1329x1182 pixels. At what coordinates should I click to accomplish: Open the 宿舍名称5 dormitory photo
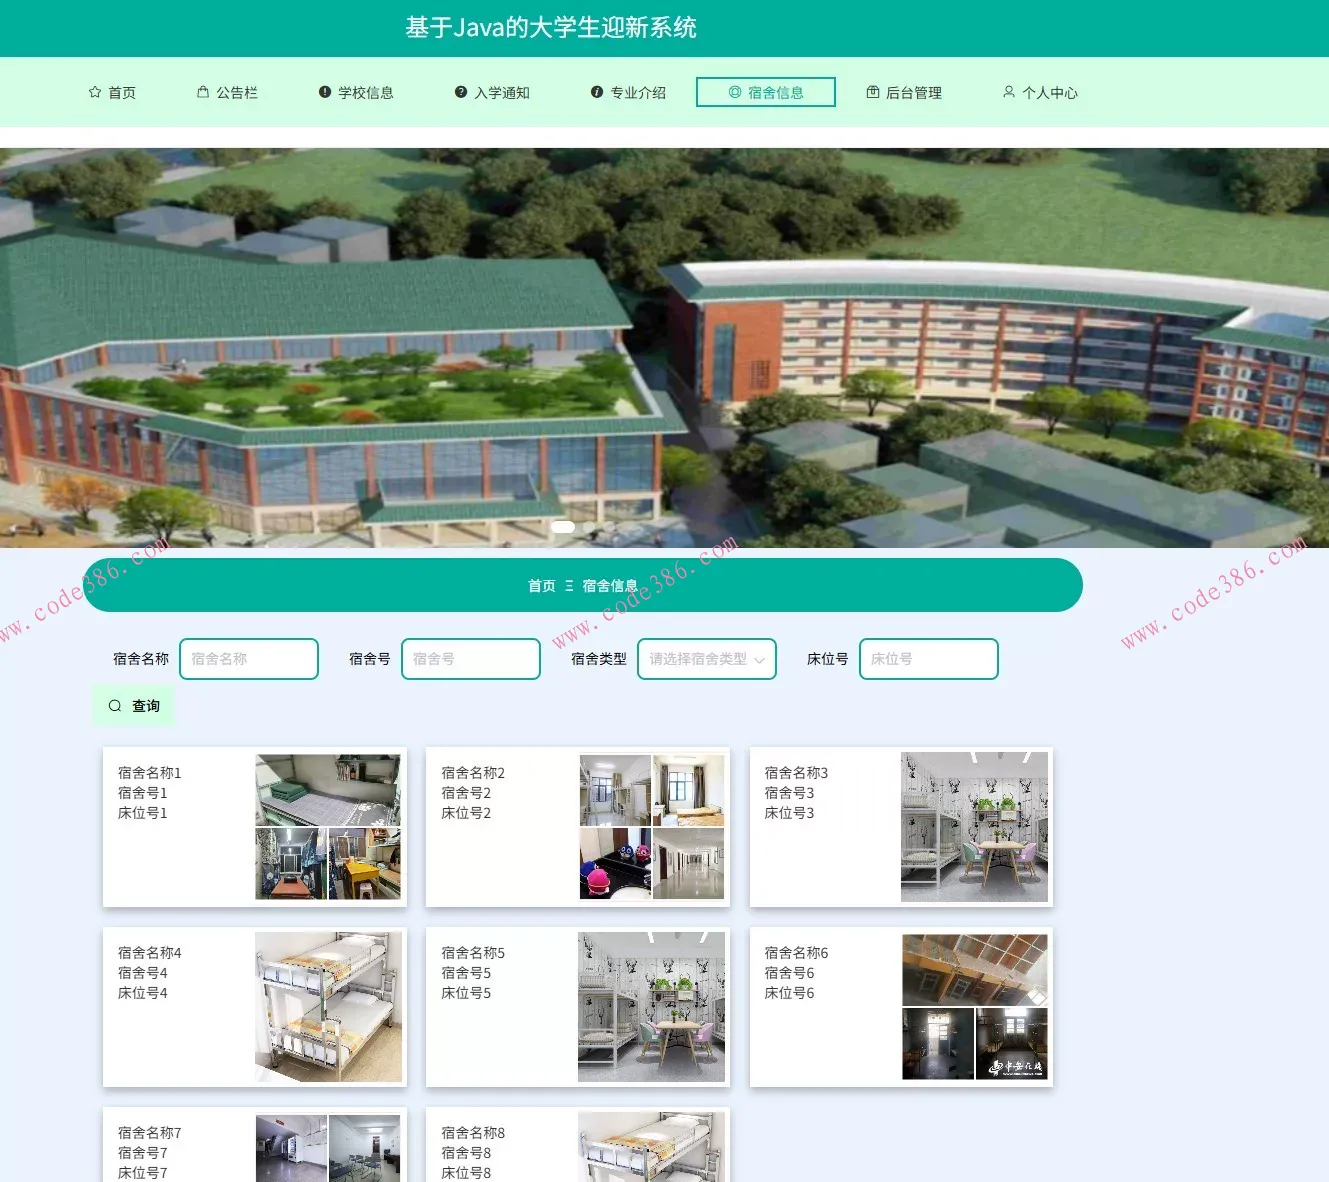[x=652, y=1007]
